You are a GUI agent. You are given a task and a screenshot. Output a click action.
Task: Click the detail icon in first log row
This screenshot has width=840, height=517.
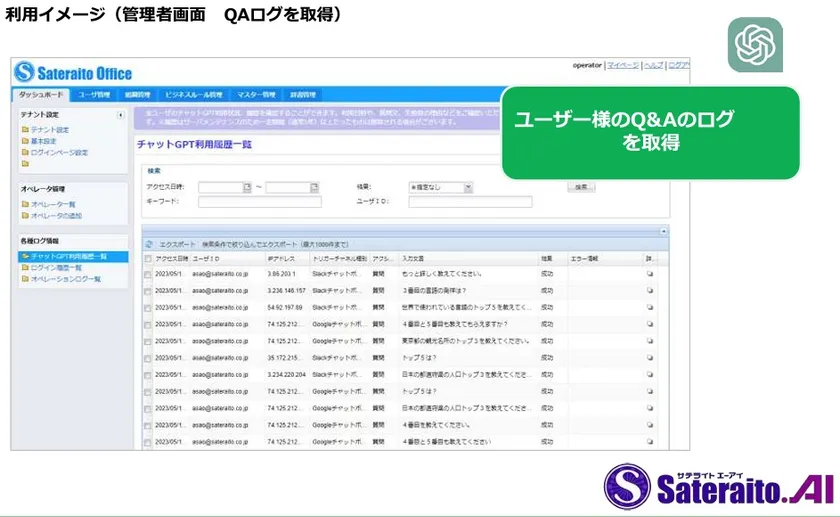pos(650,273)
